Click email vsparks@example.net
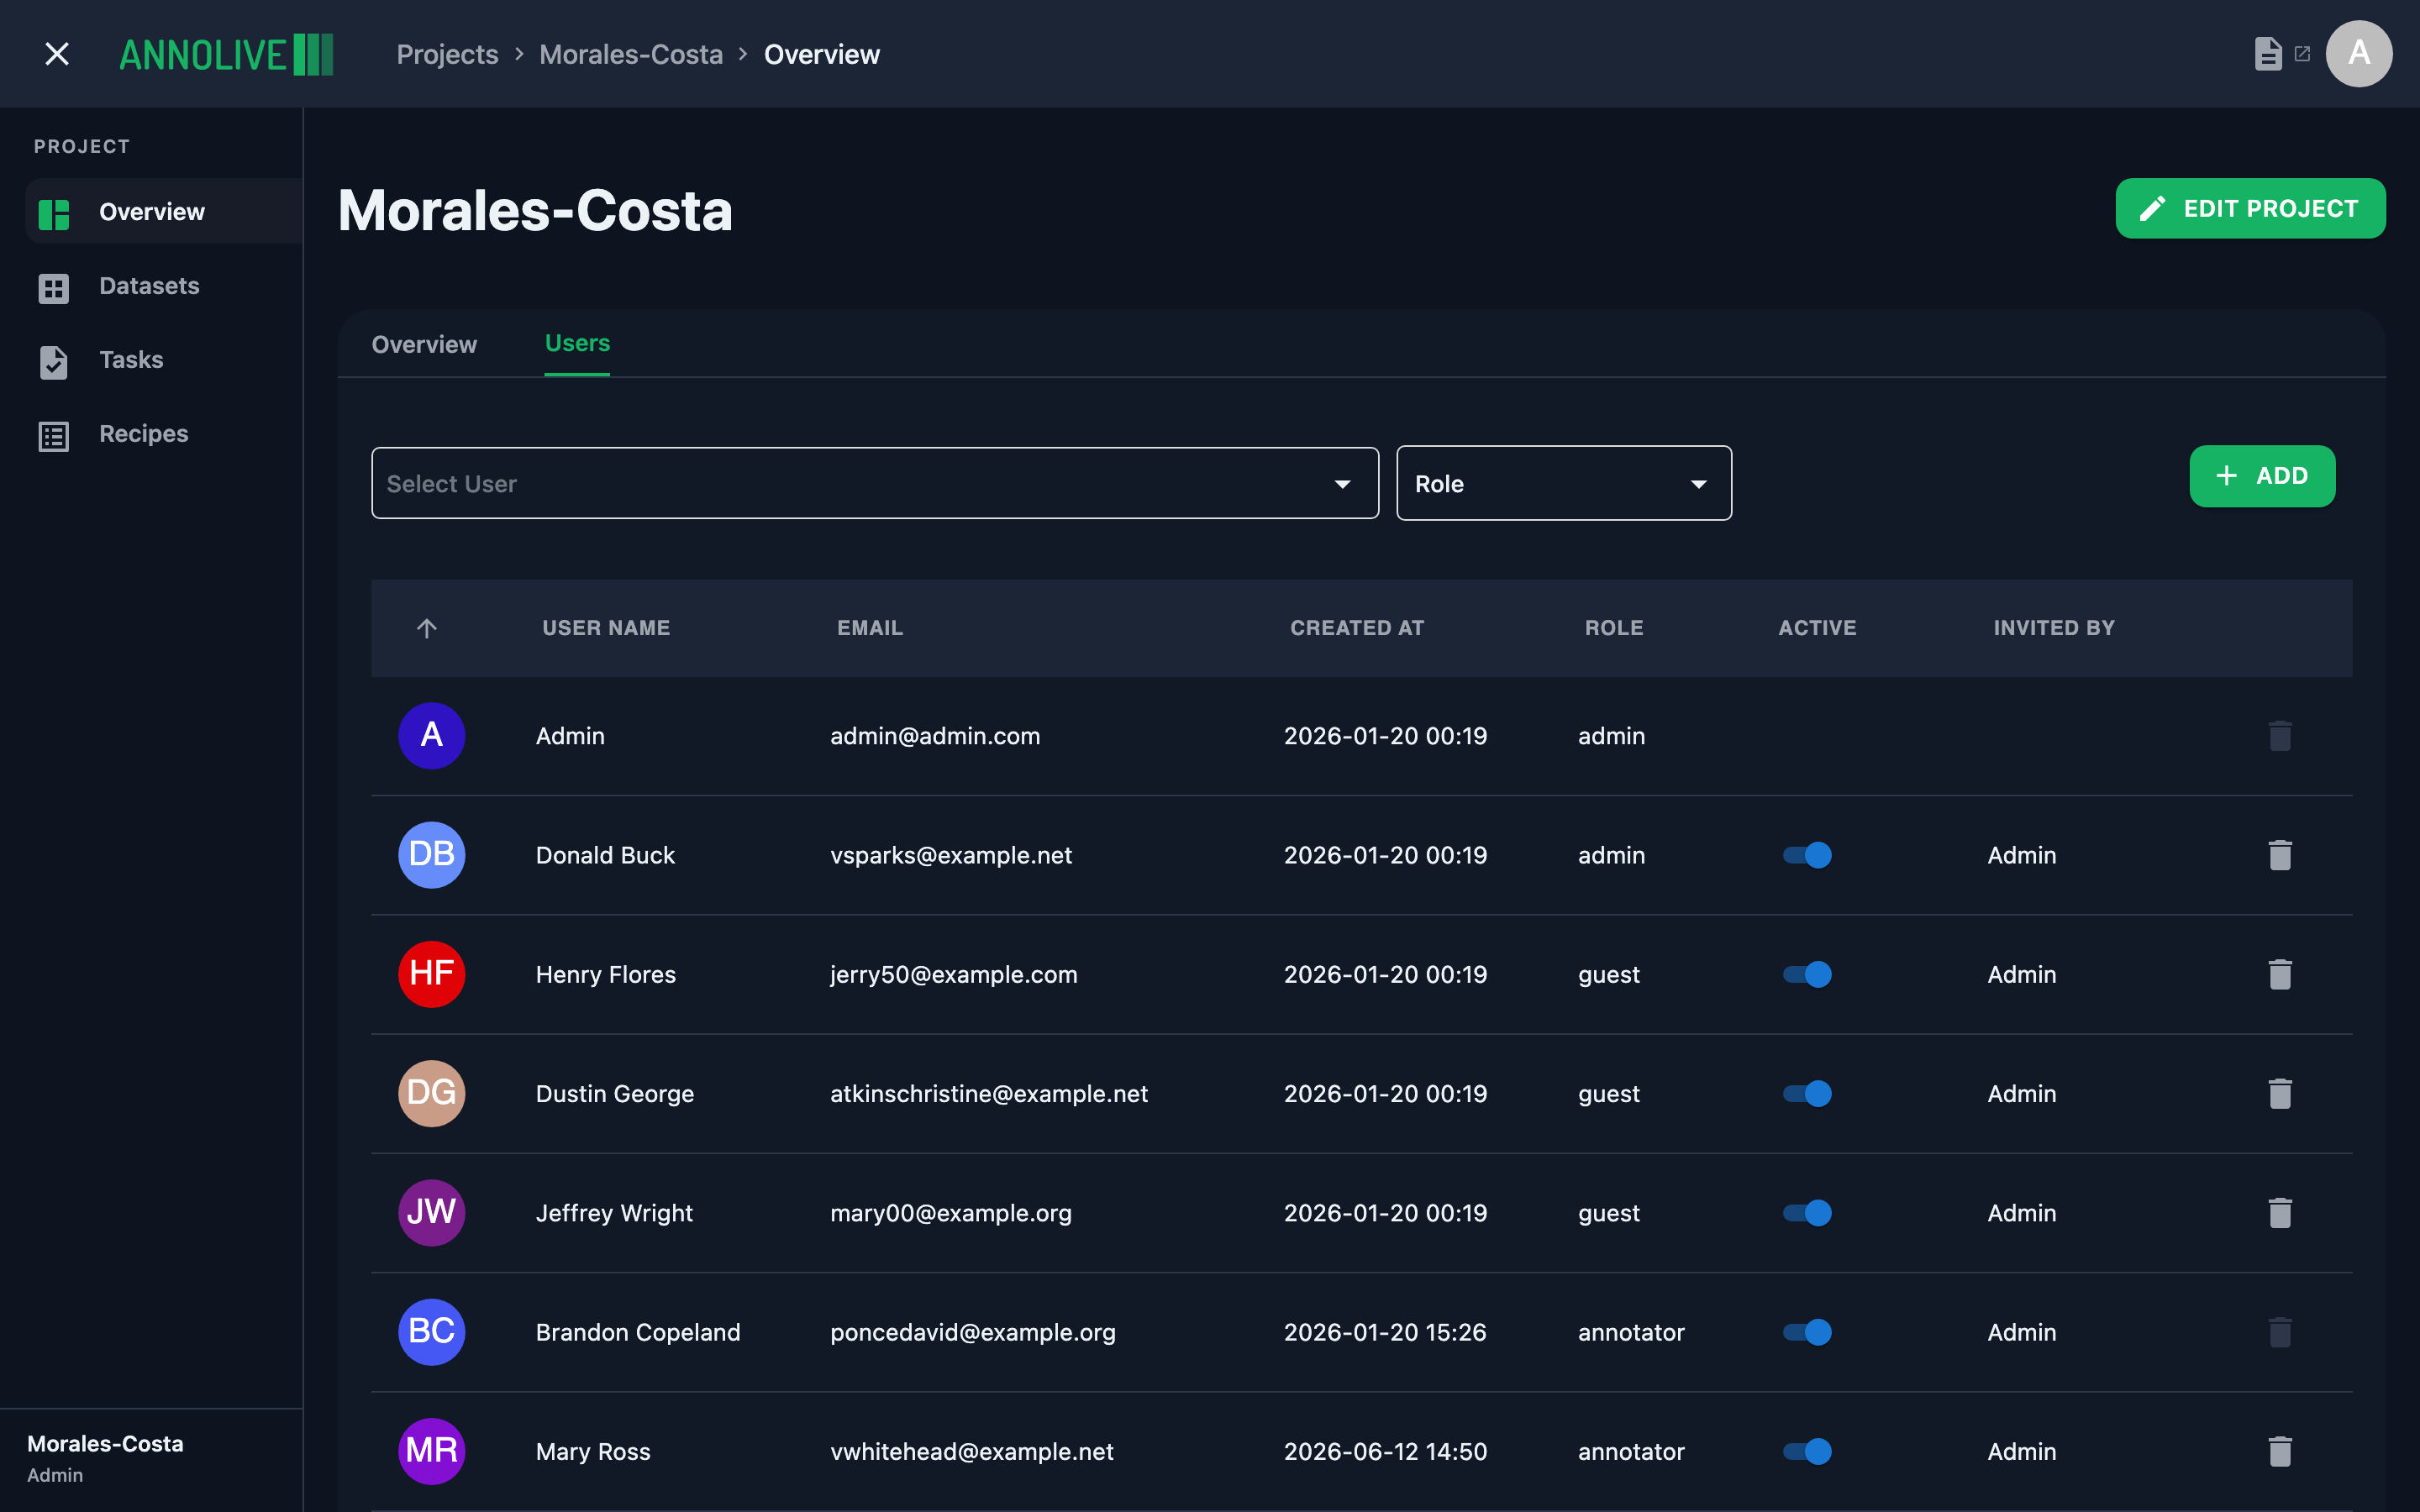 [951, 855]
